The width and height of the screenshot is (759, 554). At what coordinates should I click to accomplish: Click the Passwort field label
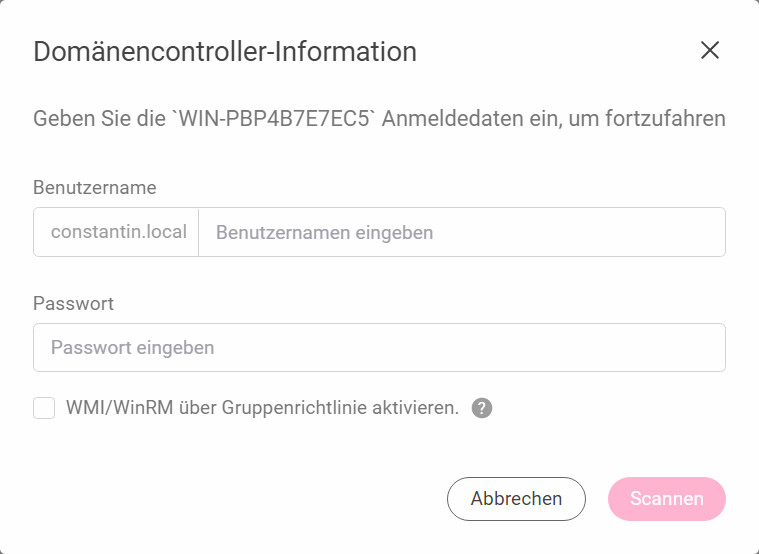74,304
